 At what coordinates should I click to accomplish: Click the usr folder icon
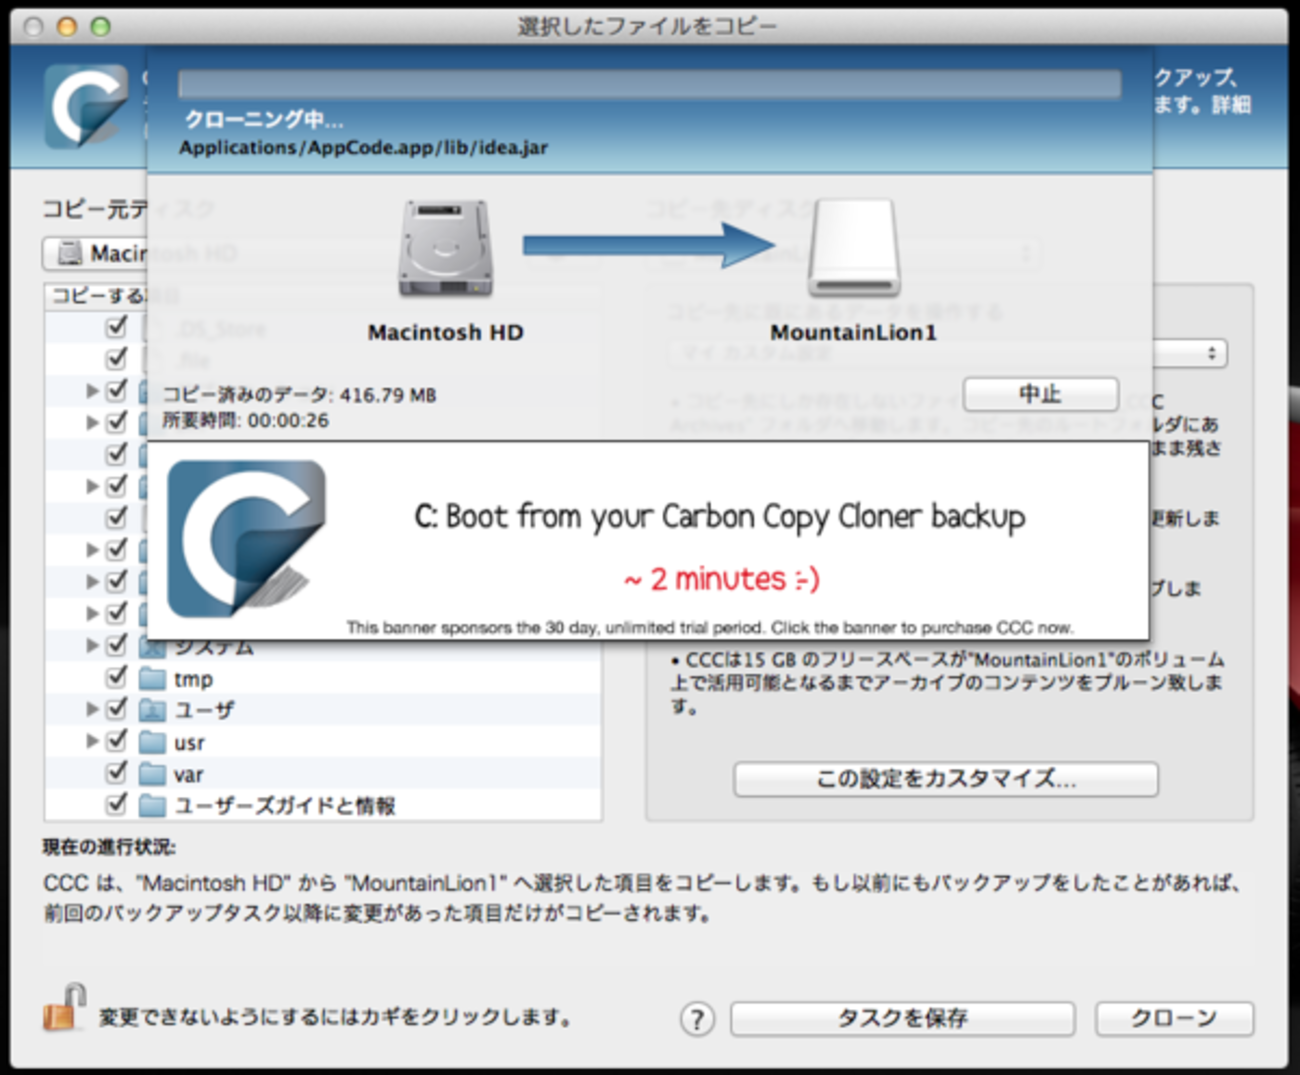point(152,742)
